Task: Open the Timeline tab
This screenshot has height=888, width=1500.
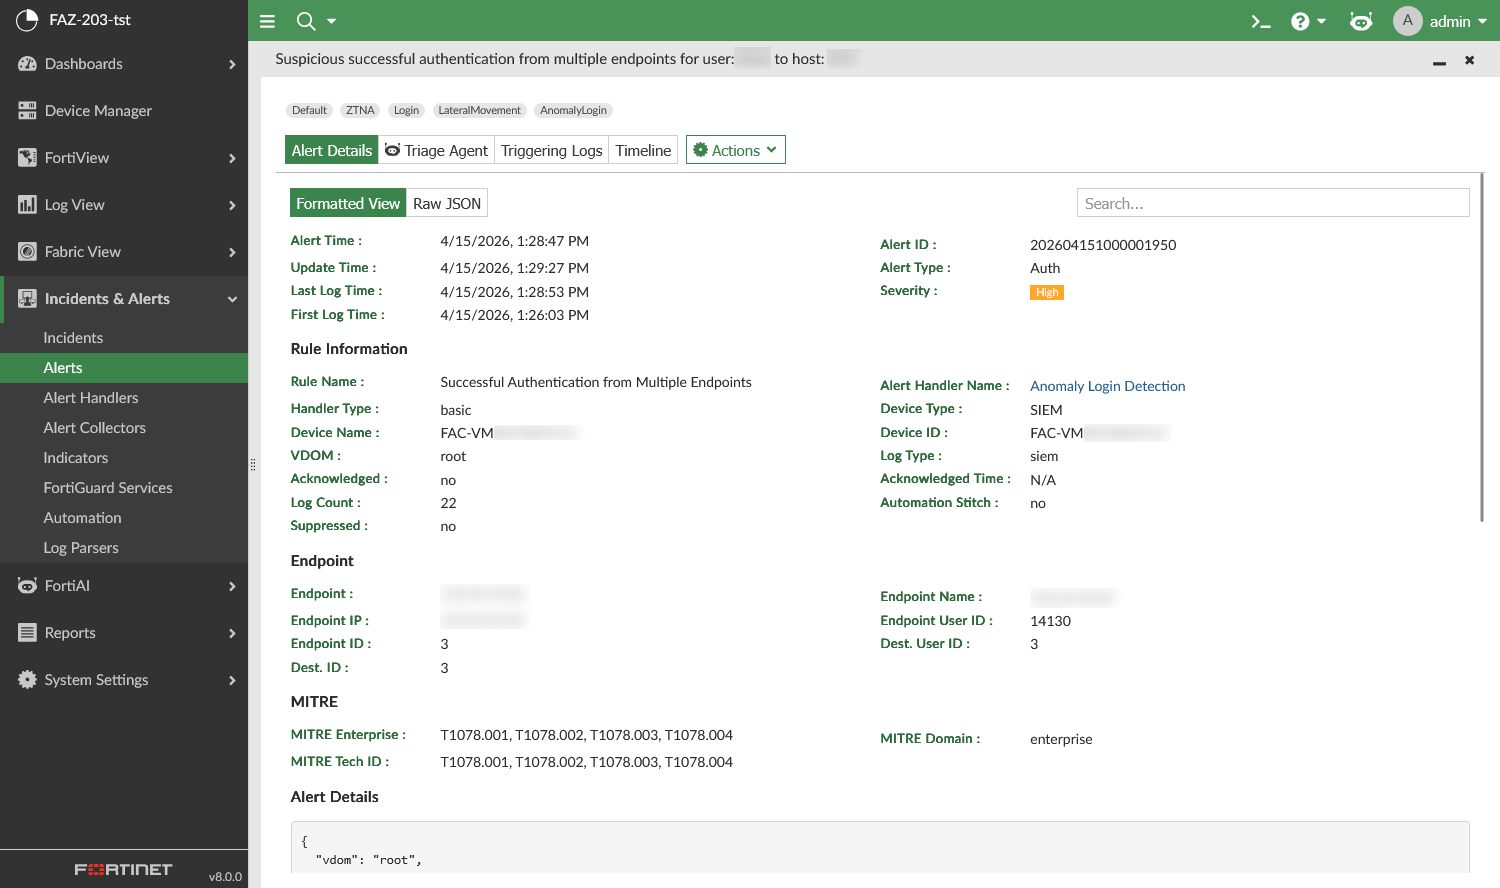Action: [643, 150]
